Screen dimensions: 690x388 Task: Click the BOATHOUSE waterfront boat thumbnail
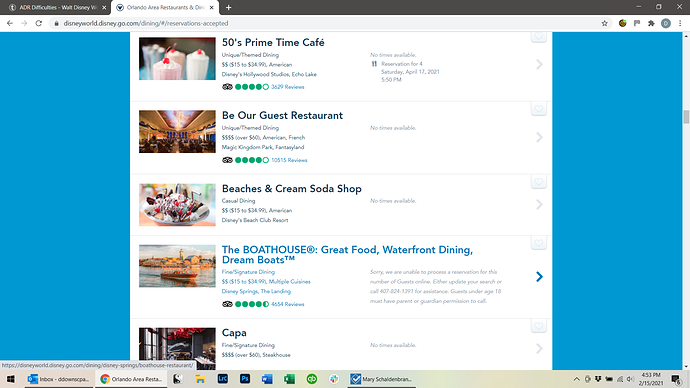pyautogui.click(x=177, y=266)
